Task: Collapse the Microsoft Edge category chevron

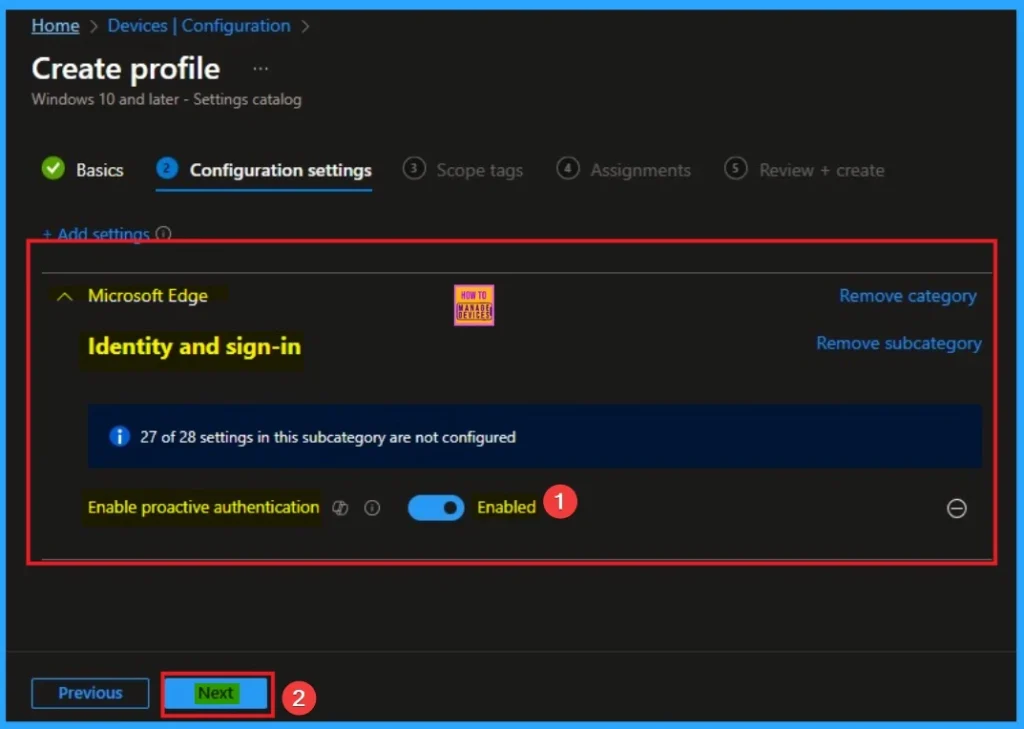Action: coord(65,297)
